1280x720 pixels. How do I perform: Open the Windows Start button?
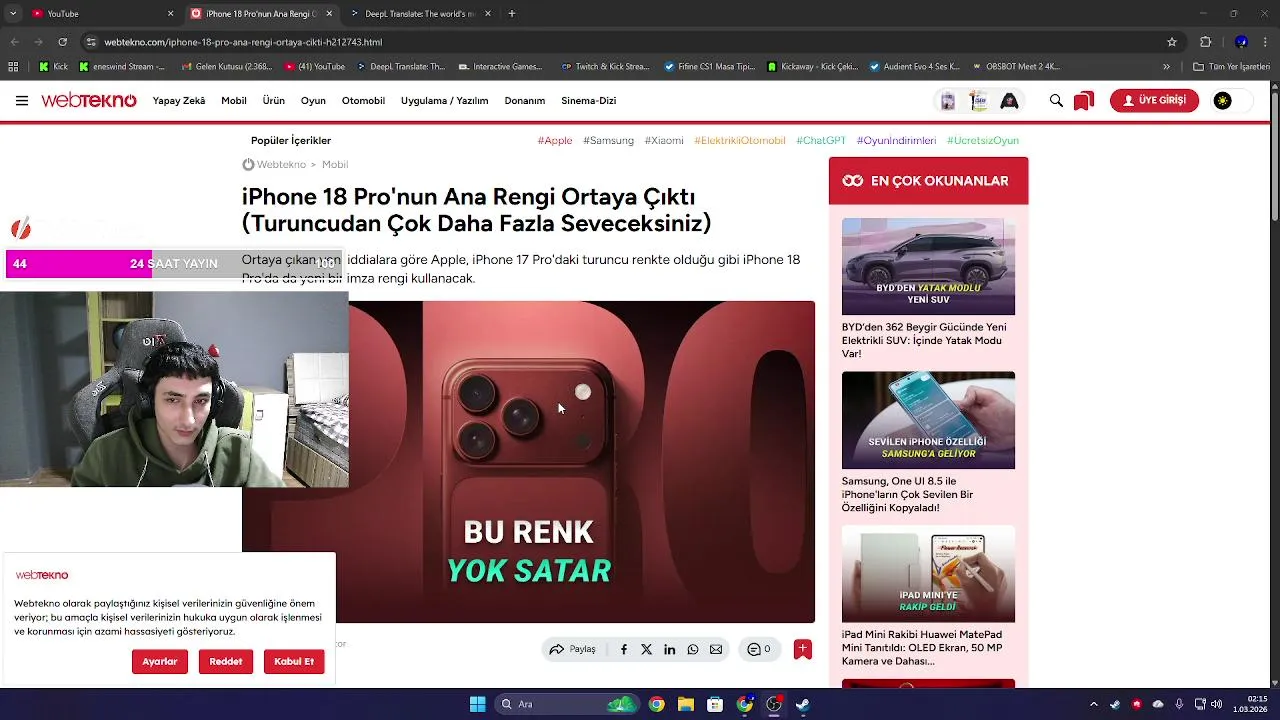coord(478,704)
